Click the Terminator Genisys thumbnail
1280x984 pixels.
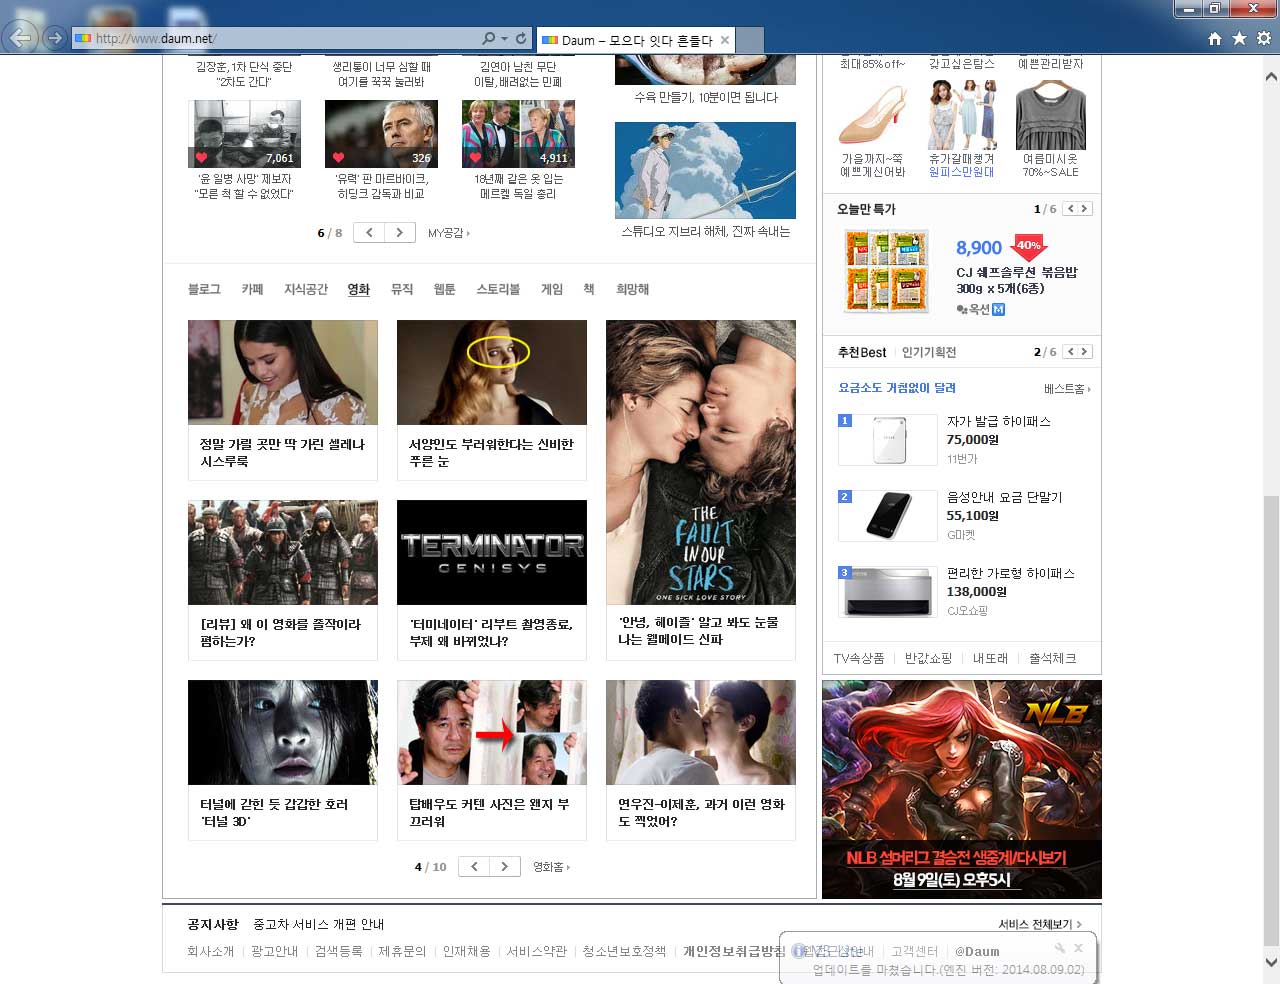tap(491, 552)
